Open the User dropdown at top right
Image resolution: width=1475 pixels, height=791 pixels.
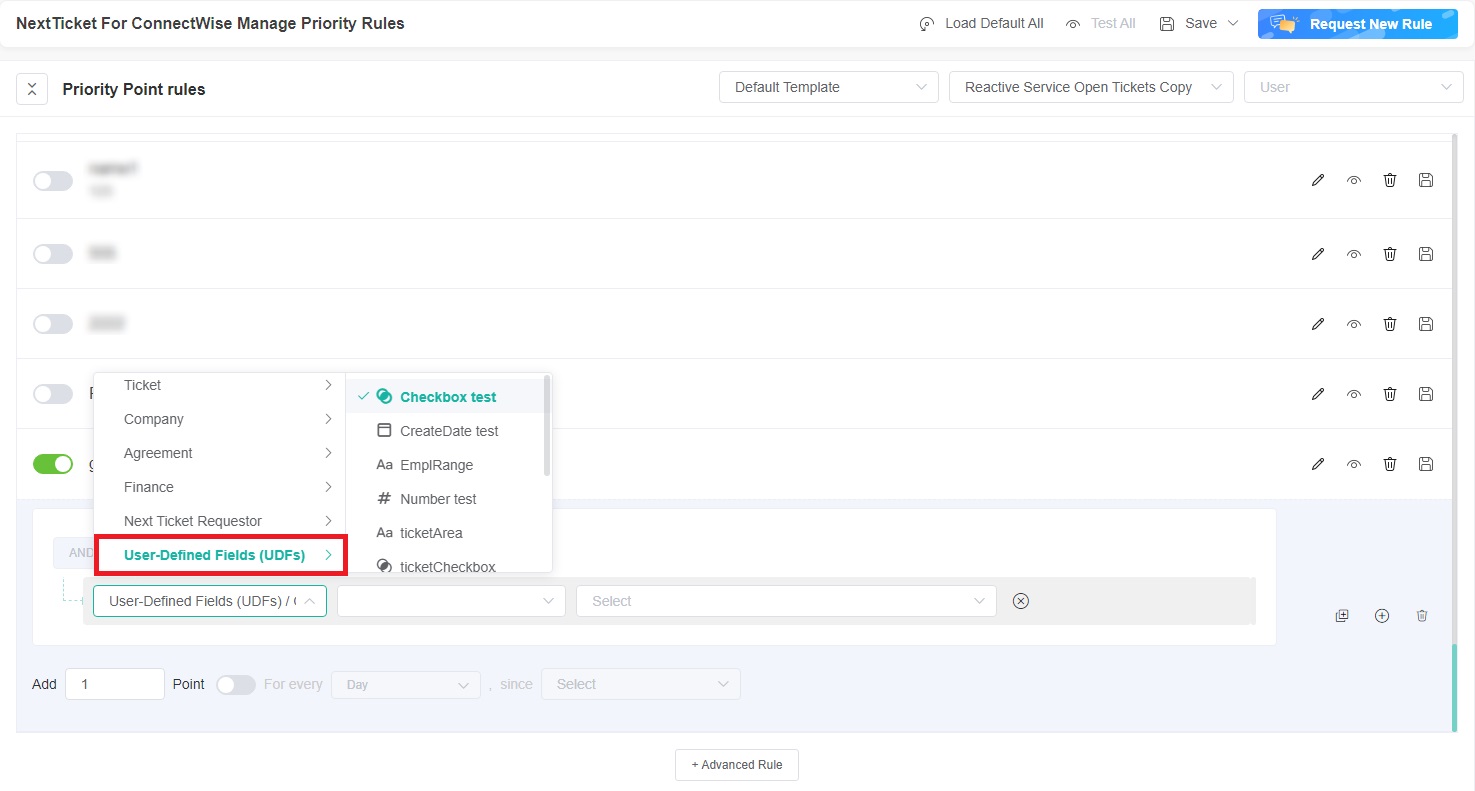pyautogui.click(x=1352, y=87)
